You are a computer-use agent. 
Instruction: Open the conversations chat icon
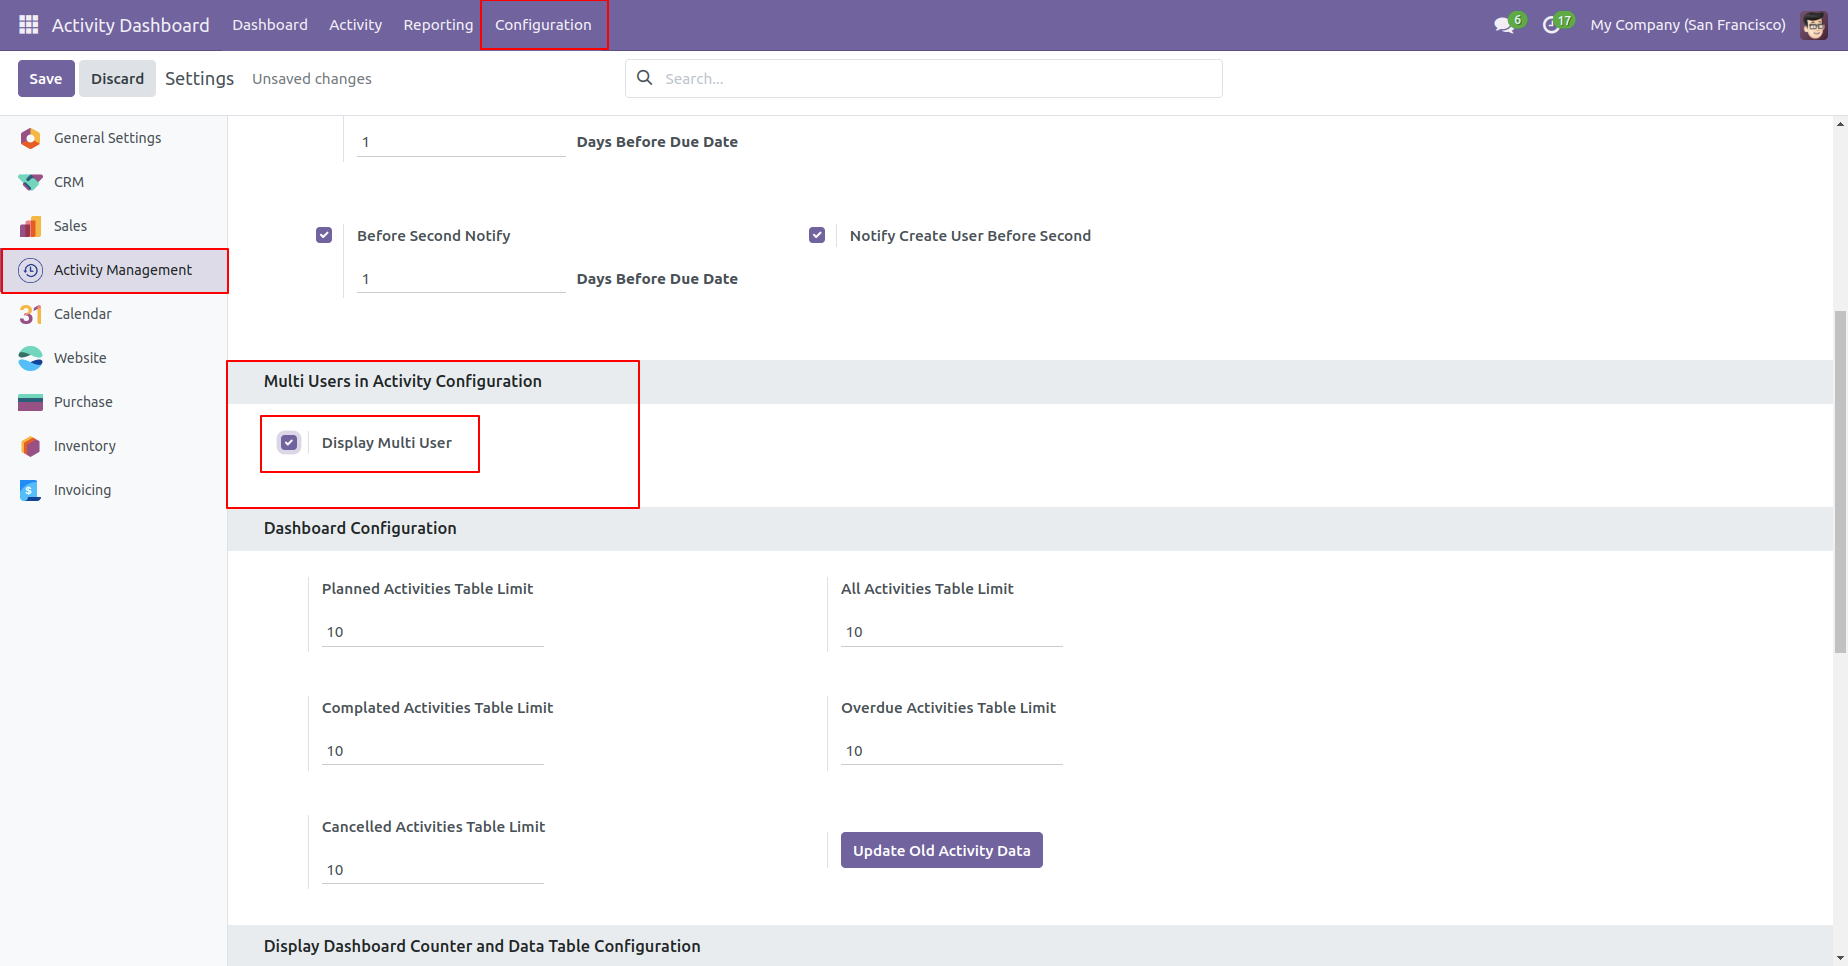(x=1506, y=24)
